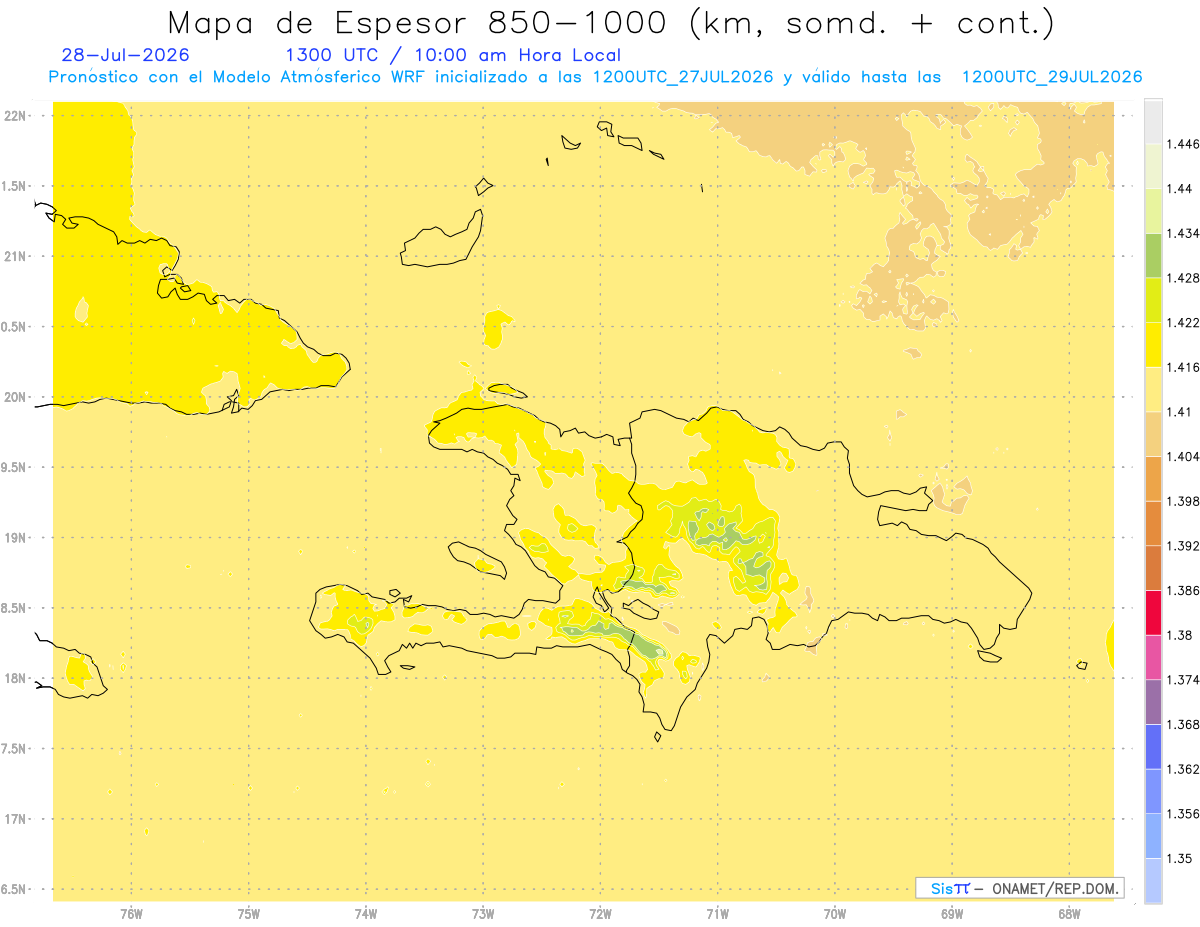Click the date "28-Jul-2026"

[x=125, y=55]
